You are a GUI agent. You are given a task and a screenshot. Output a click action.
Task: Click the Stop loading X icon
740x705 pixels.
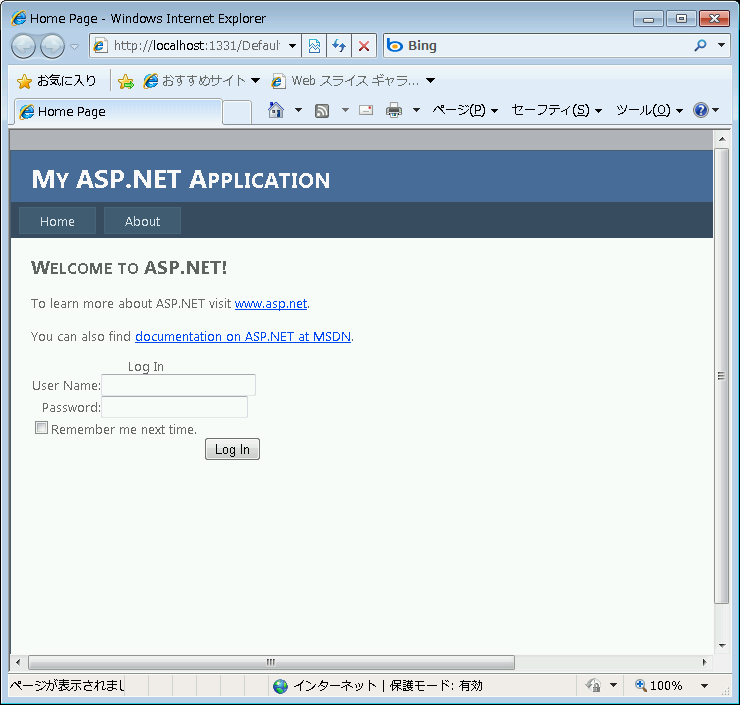(364, 46)
